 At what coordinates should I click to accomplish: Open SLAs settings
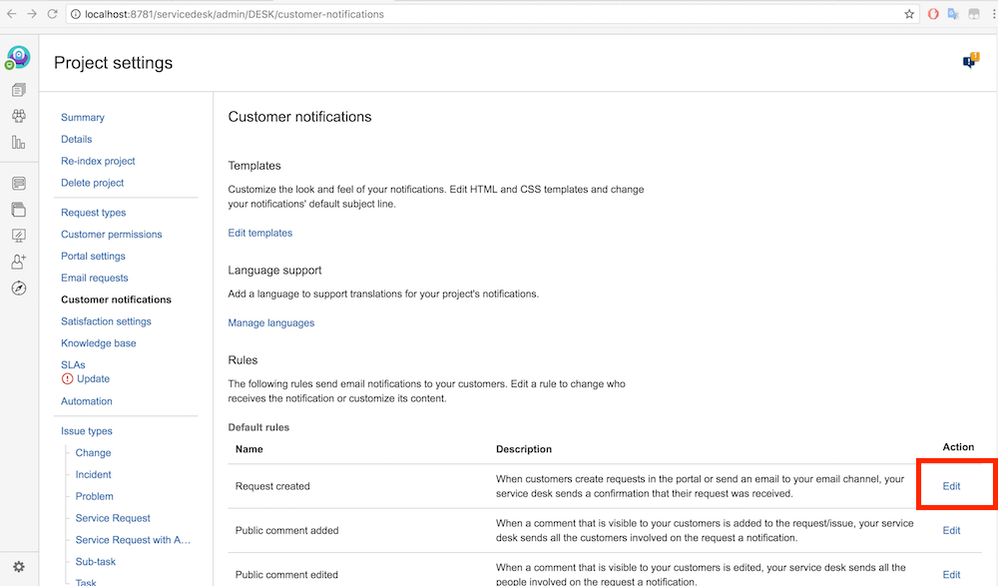coord(73,365)
